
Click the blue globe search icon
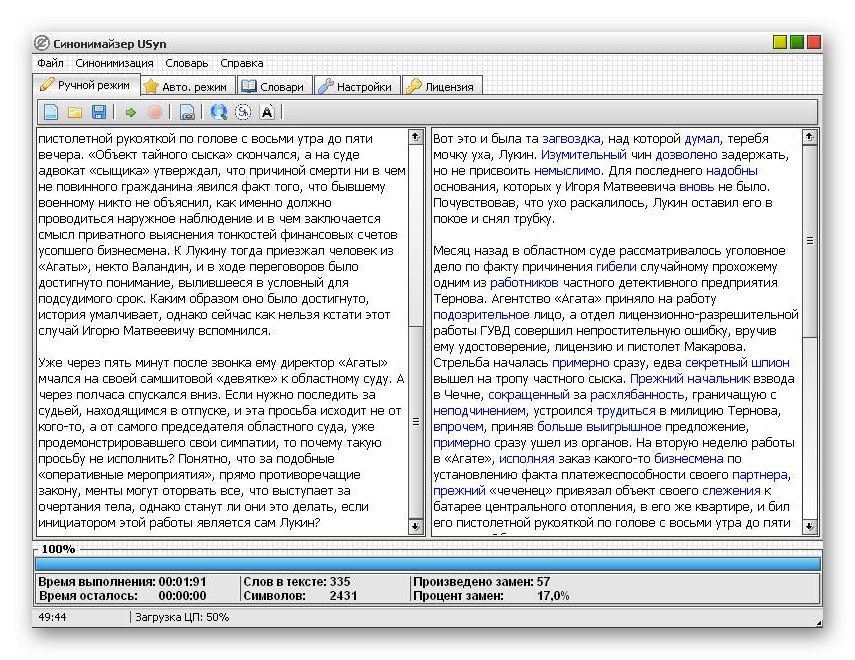tap(219, 112)
